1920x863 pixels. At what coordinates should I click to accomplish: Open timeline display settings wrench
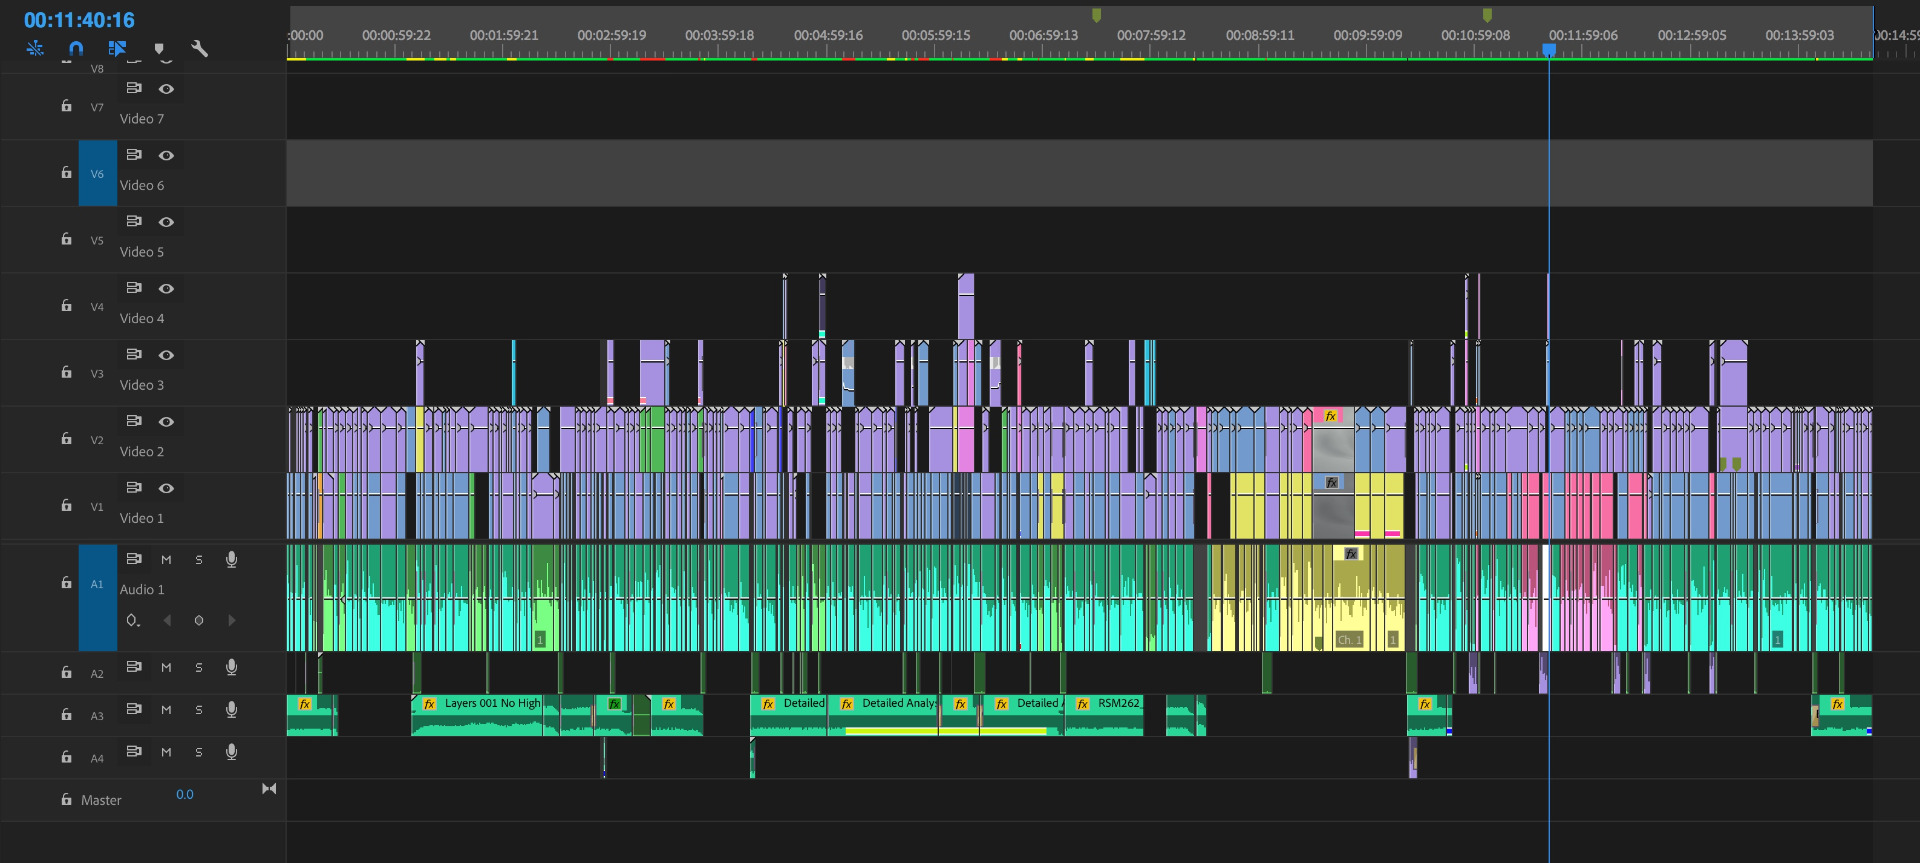coord(199,48)
